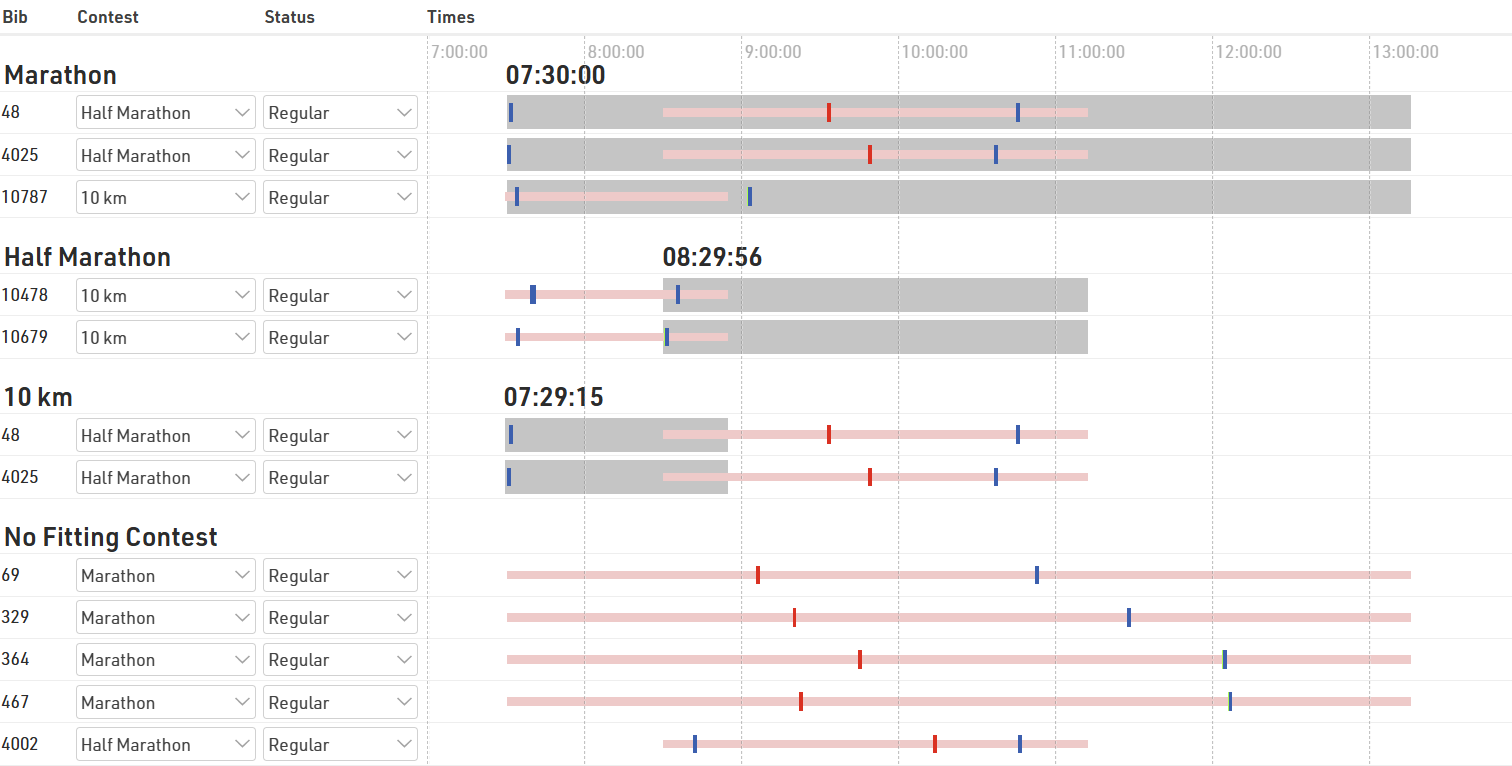Open the Contest dropdown for bib 10787
This screenshot has width=1512, height=766.
tap(166, 197)
